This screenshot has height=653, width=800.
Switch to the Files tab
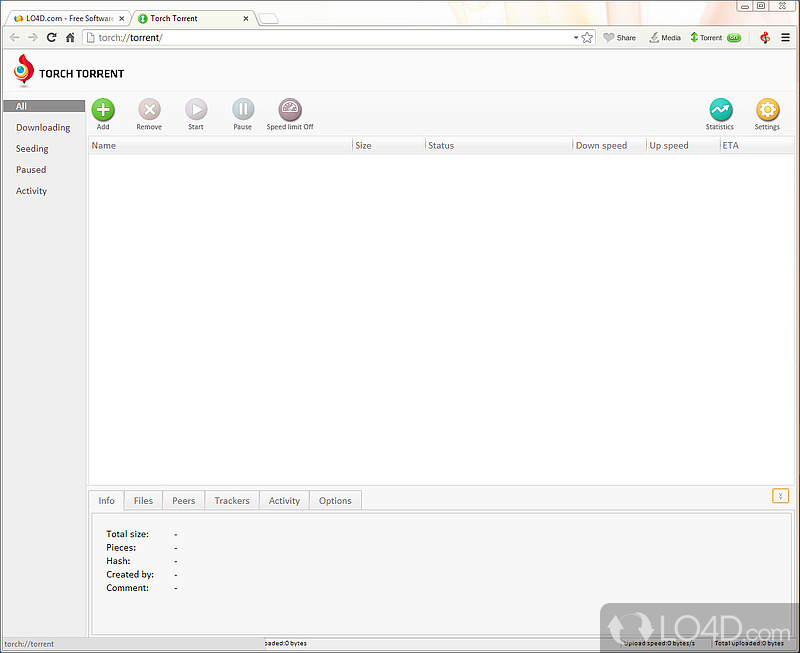pyautogui.click(x=143, y=500)
